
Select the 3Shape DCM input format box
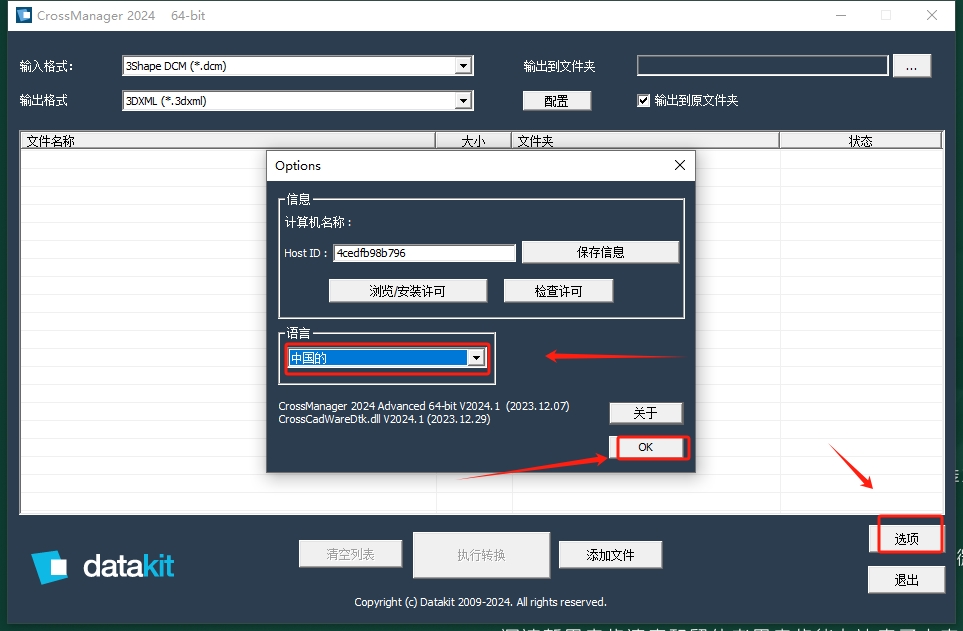click(x=298, y=66)
